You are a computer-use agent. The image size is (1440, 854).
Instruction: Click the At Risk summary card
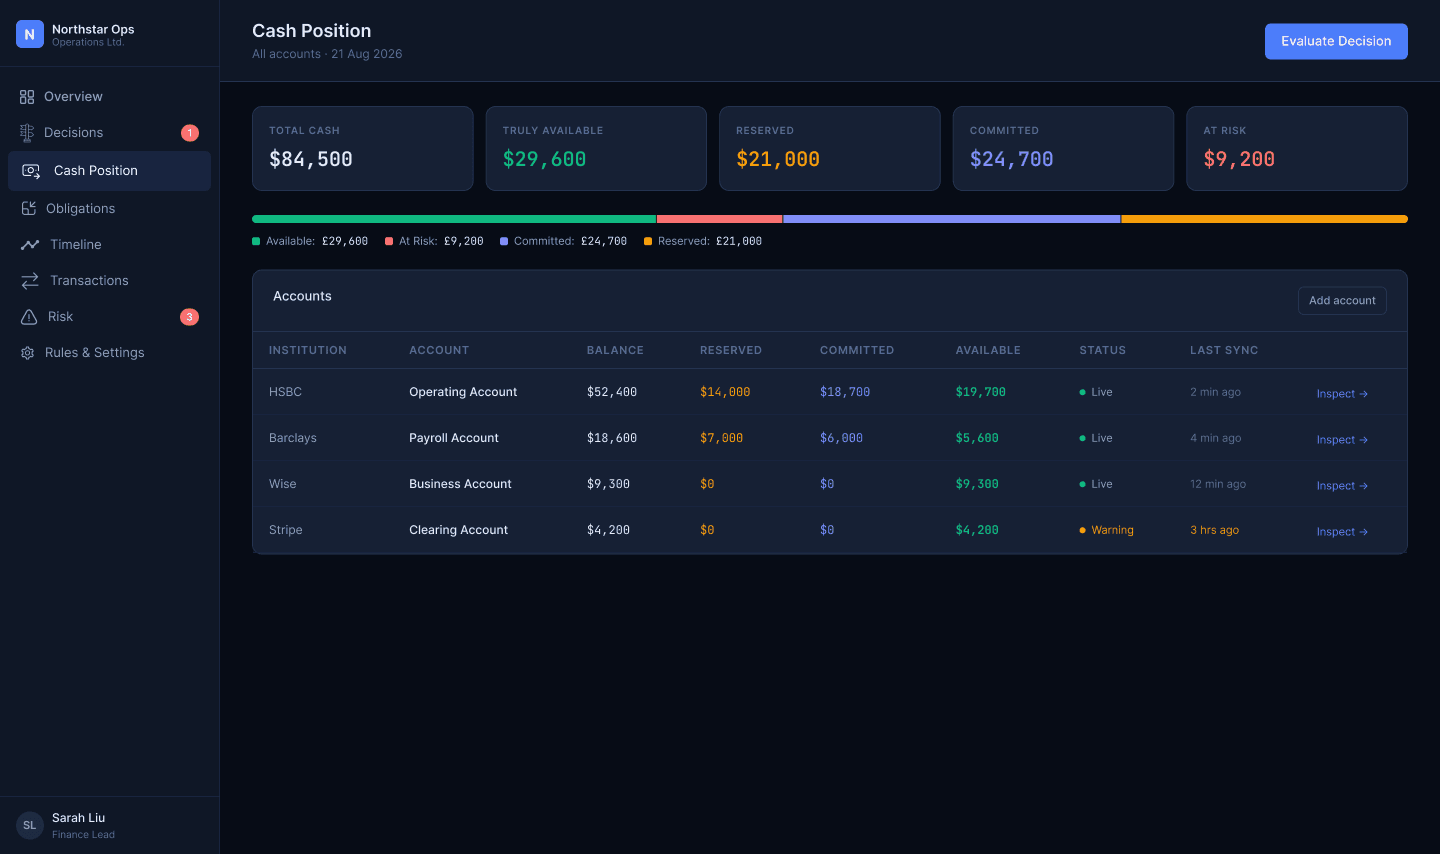coord(1297,149)
